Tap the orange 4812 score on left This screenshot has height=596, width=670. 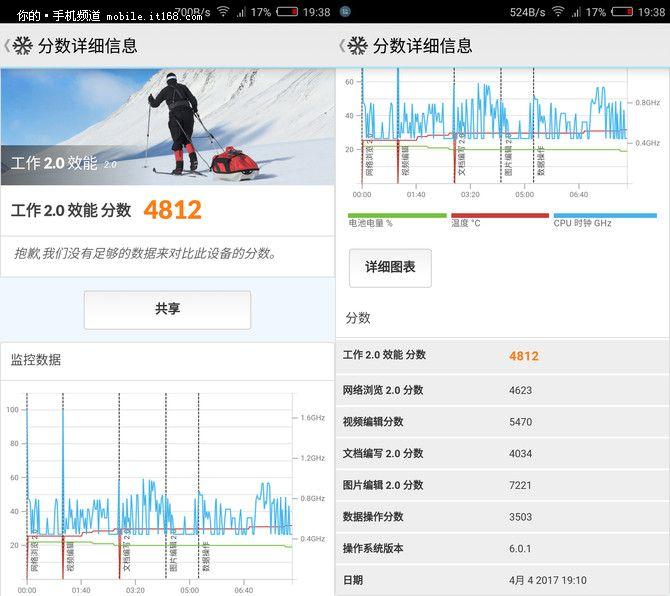click(x=173, y=210)
